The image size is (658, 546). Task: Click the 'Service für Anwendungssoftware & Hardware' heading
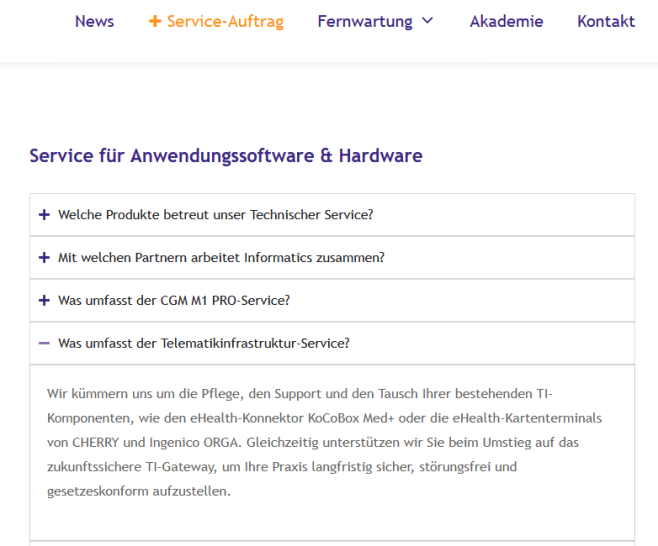pyautogui.click(x=226, y=156)
